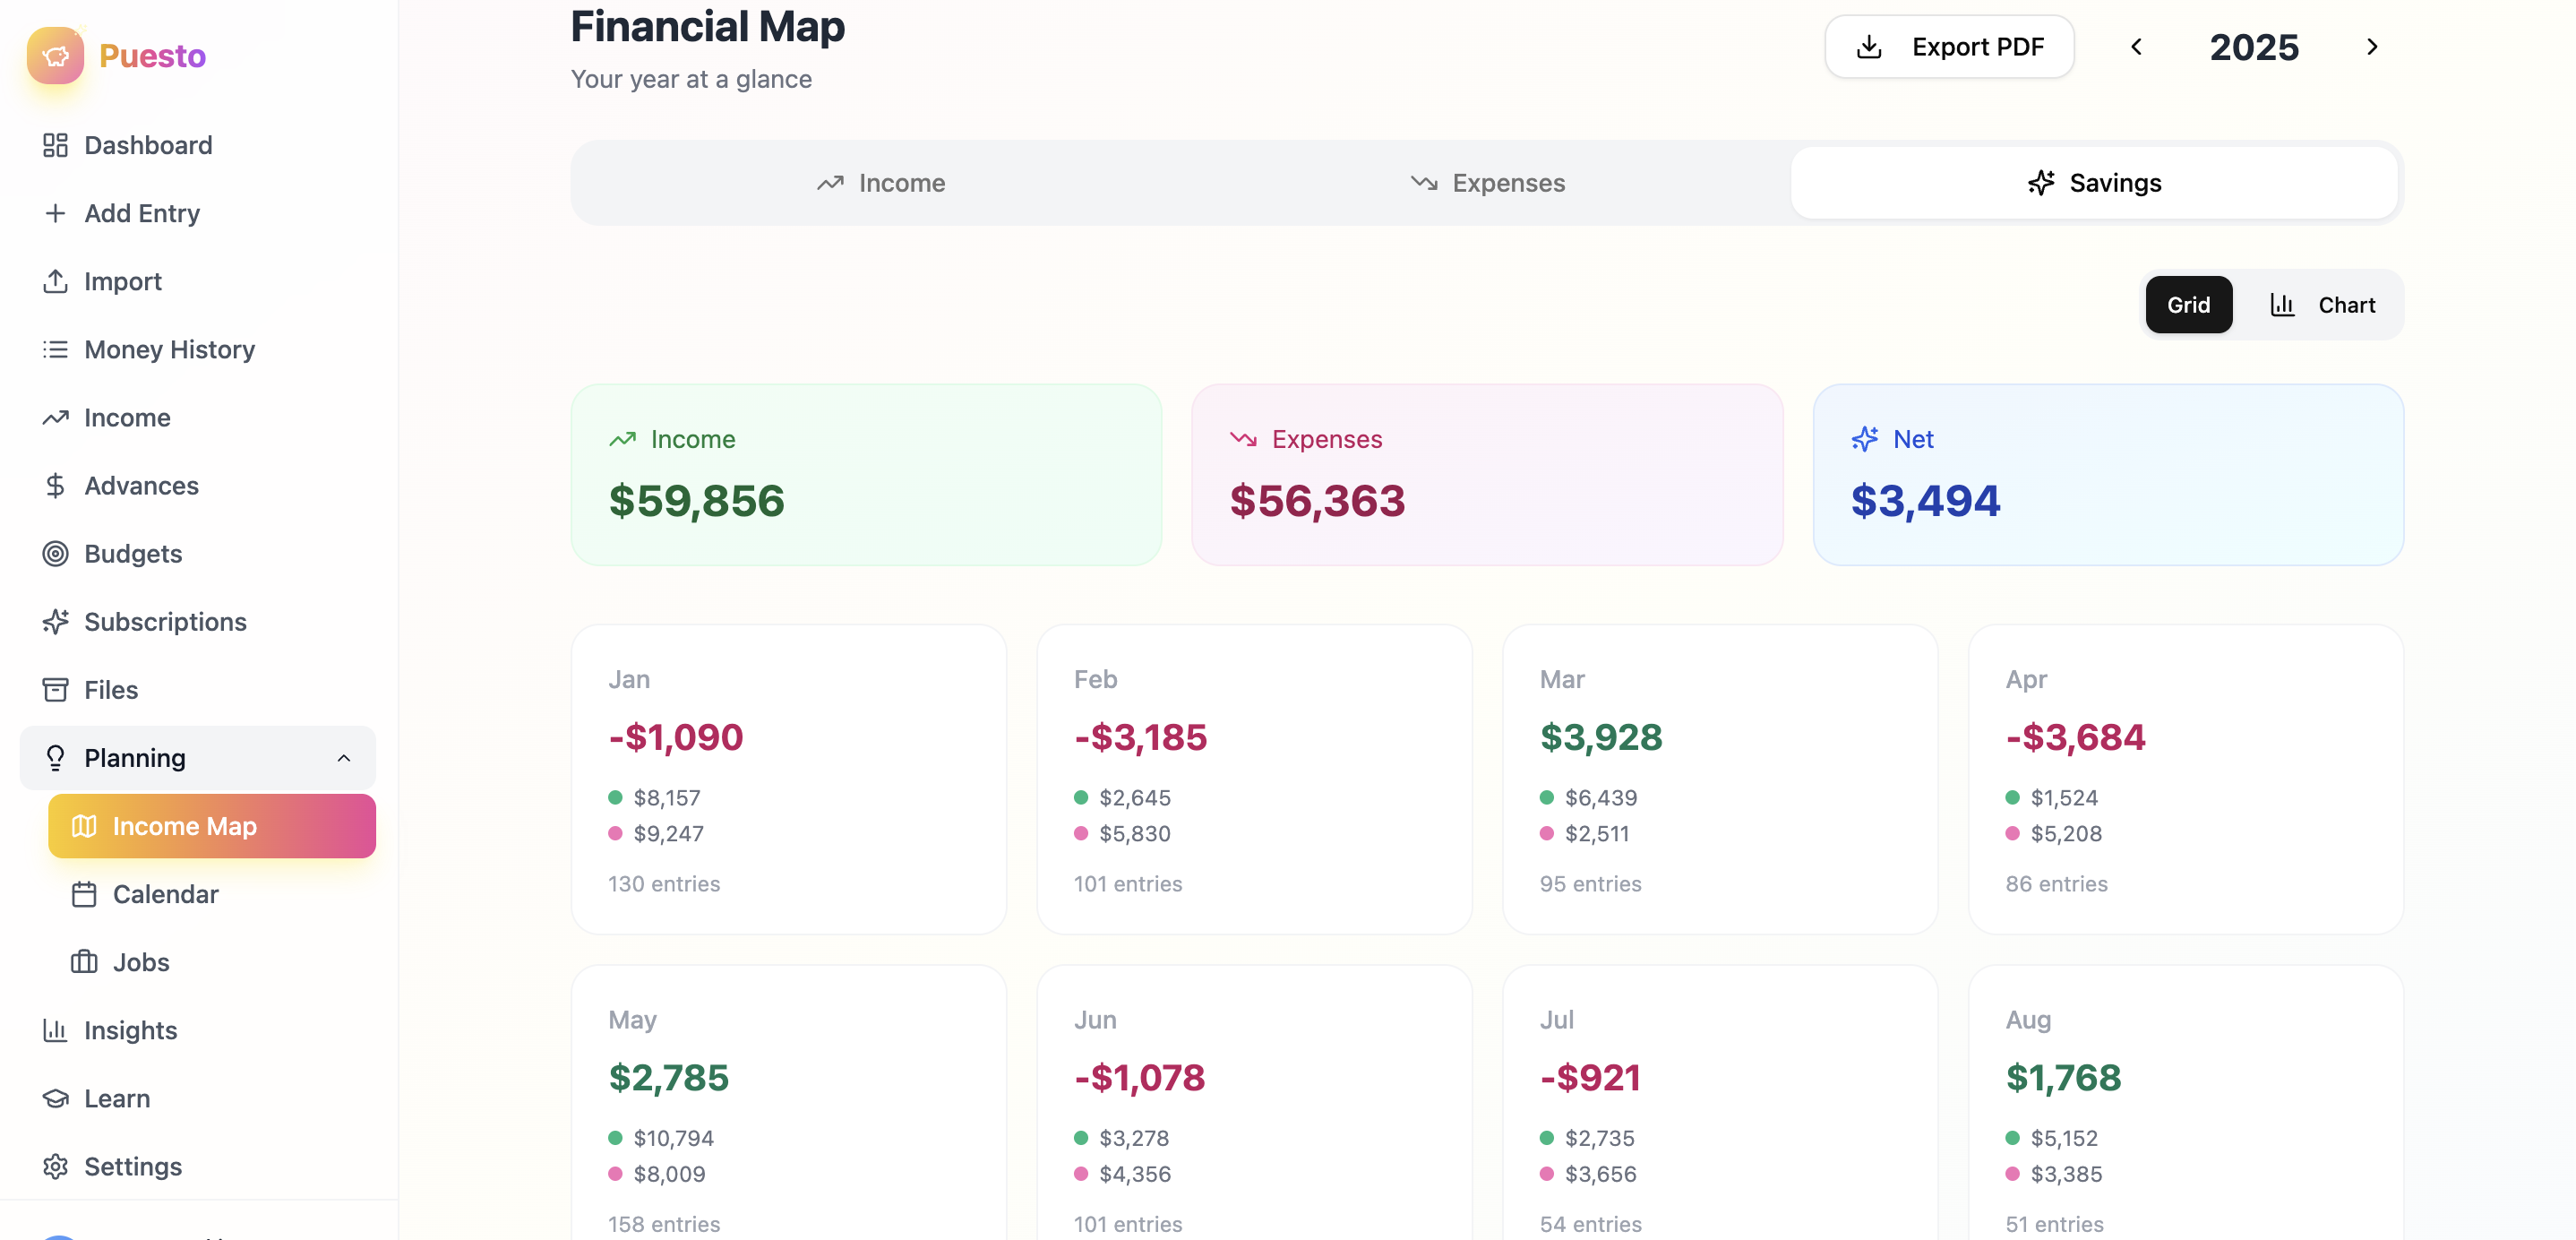Screen dimensions: 2576x1240
Task: Collapse the Planning section
Action: [345, 758]
